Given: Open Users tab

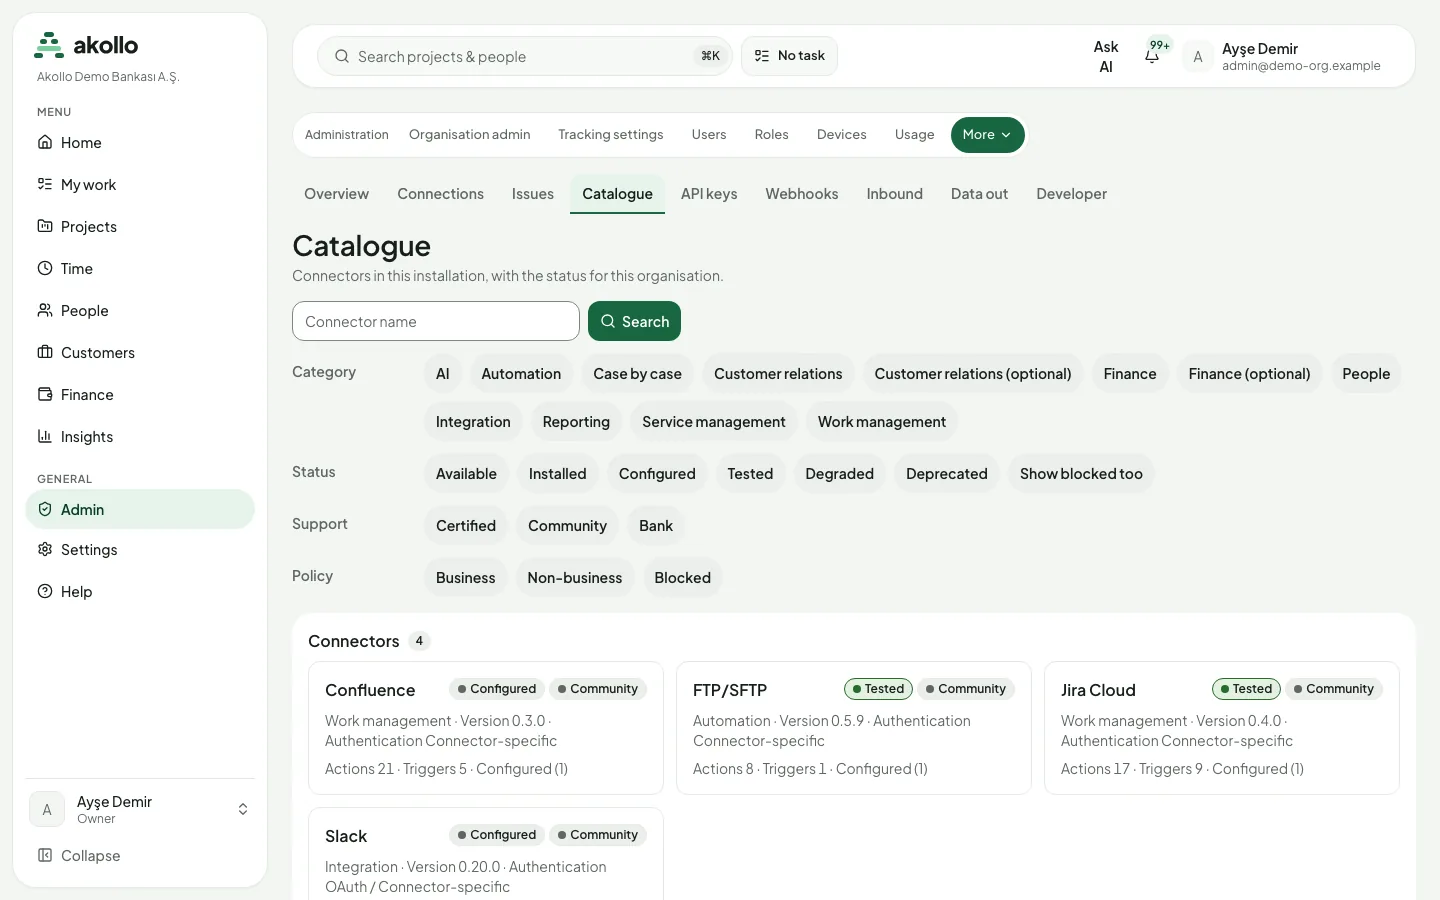Looking at the screenshot, I should click(x=709, y=135).
